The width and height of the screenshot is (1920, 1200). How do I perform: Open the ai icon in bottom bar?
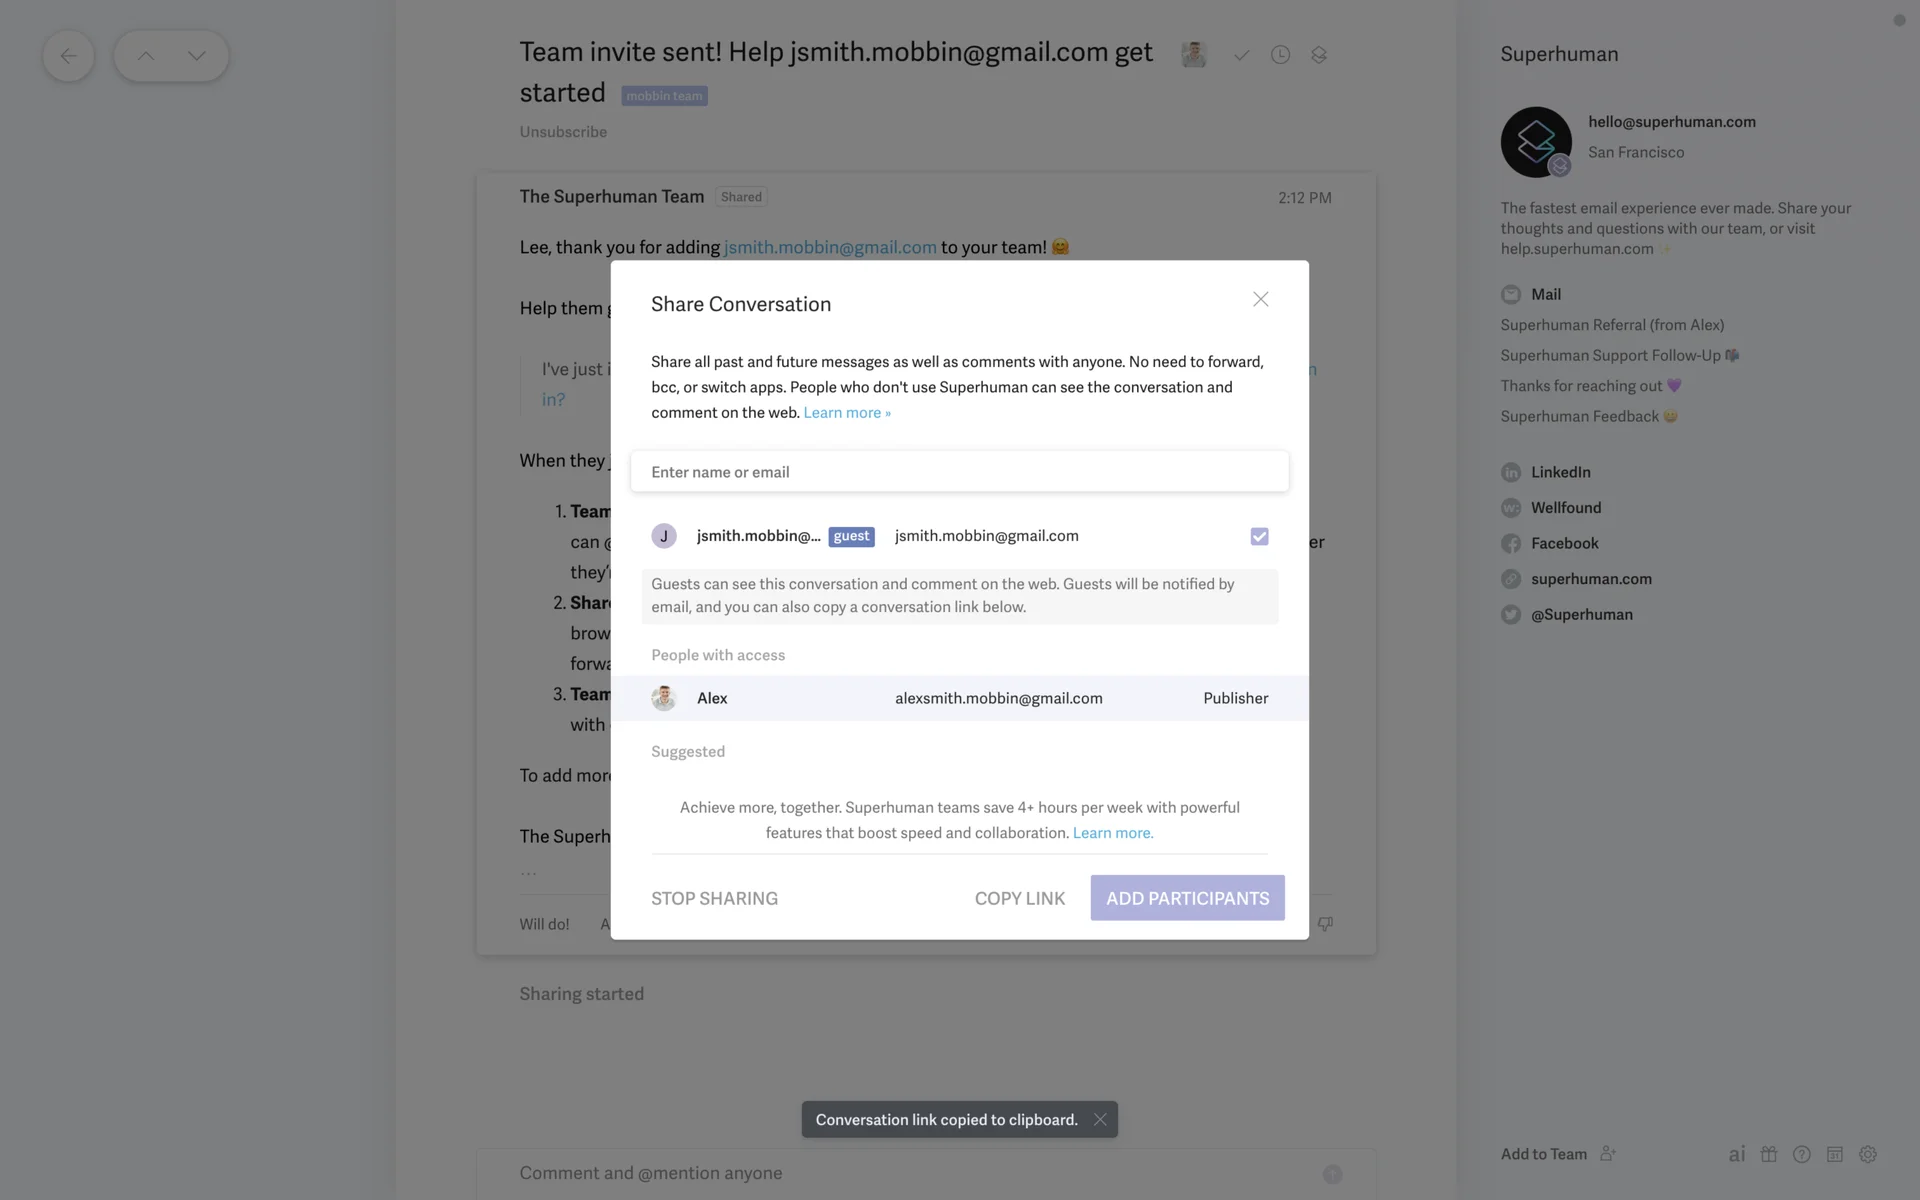tap(1737, 1154)
